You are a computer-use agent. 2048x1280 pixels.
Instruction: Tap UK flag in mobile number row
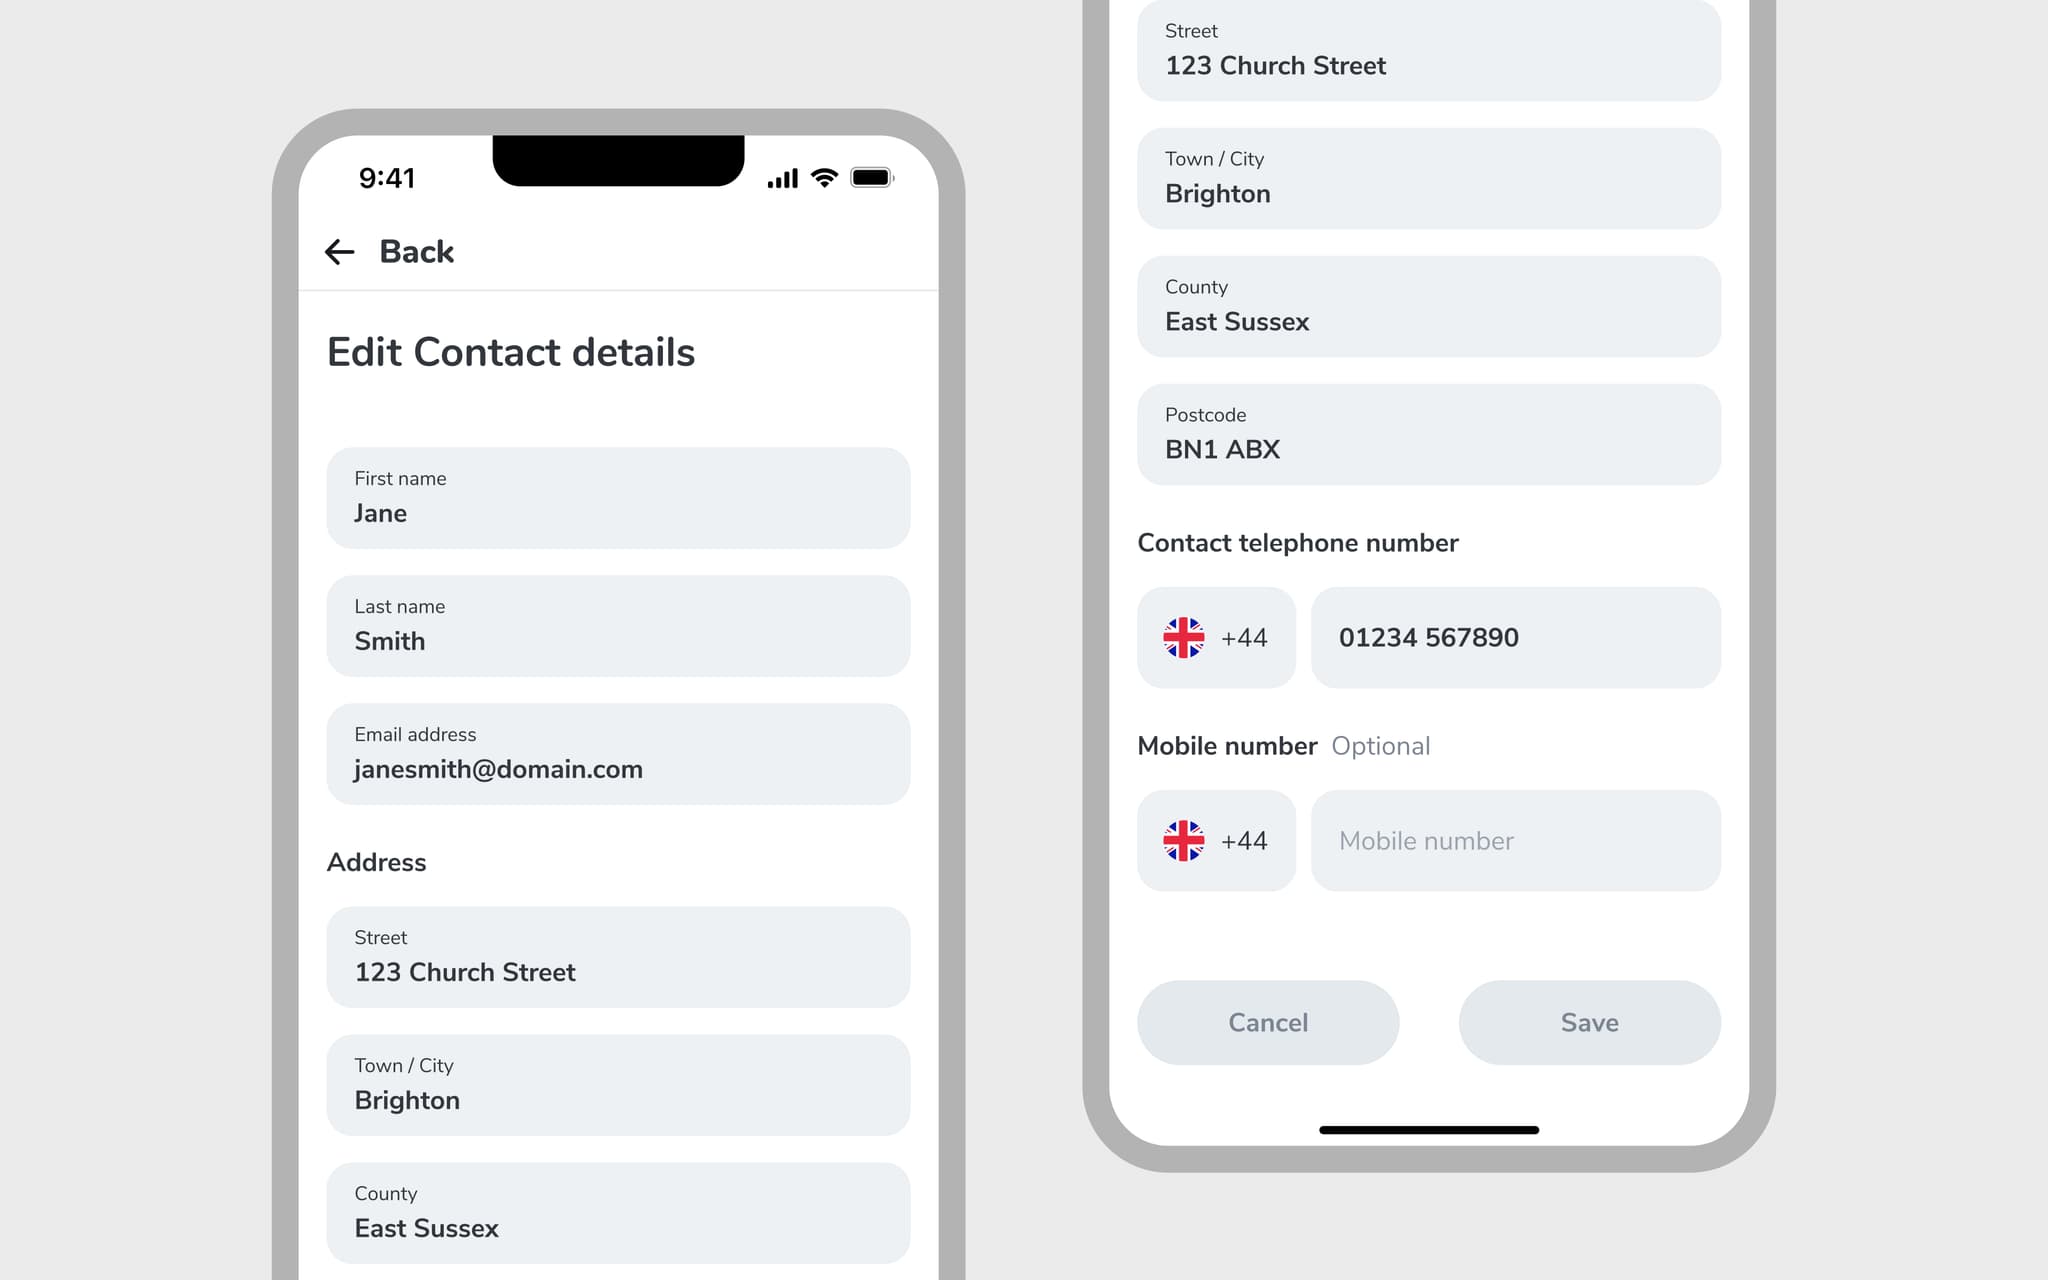pos(1183,841)
